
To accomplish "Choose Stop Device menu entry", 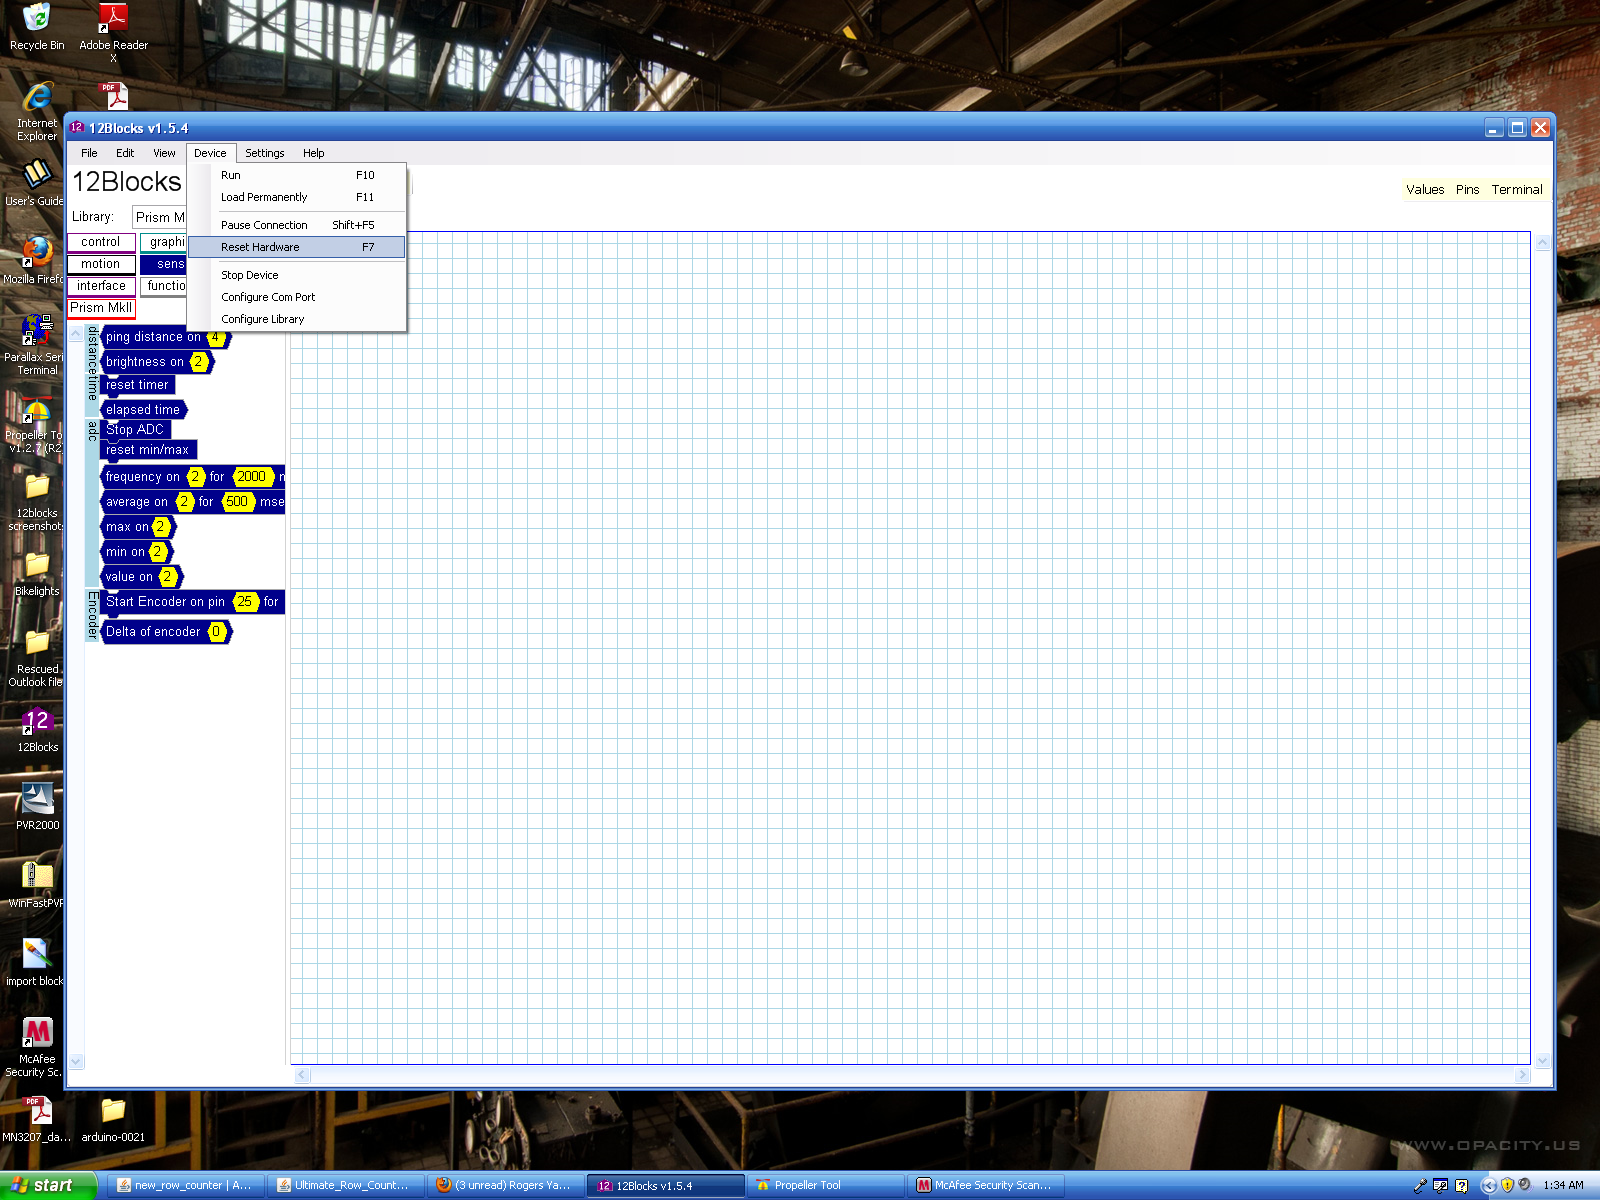I will pyautogui.click(x=297, y=275).
